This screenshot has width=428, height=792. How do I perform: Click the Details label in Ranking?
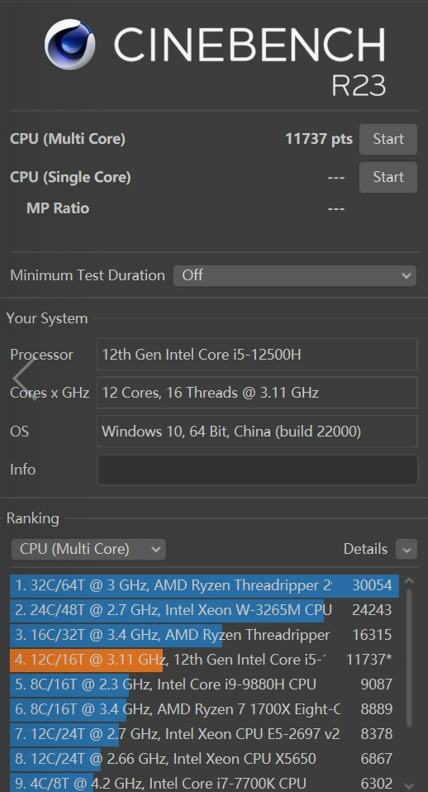coord(365,549)
